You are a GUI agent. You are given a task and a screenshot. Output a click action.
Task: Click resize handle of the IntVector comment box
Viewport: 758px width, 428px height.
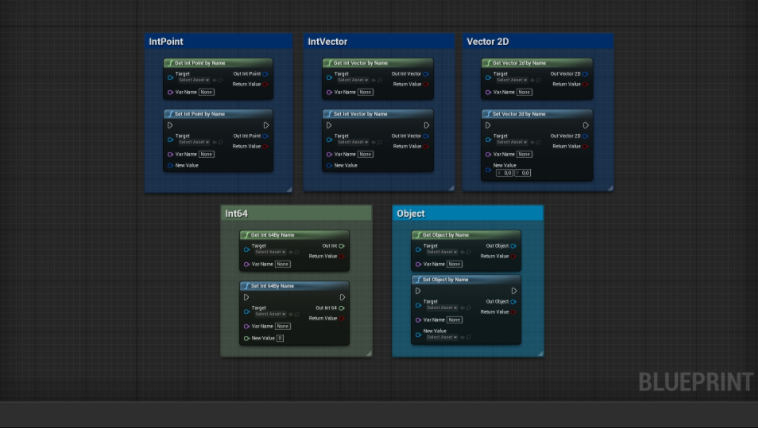(451, 188)
